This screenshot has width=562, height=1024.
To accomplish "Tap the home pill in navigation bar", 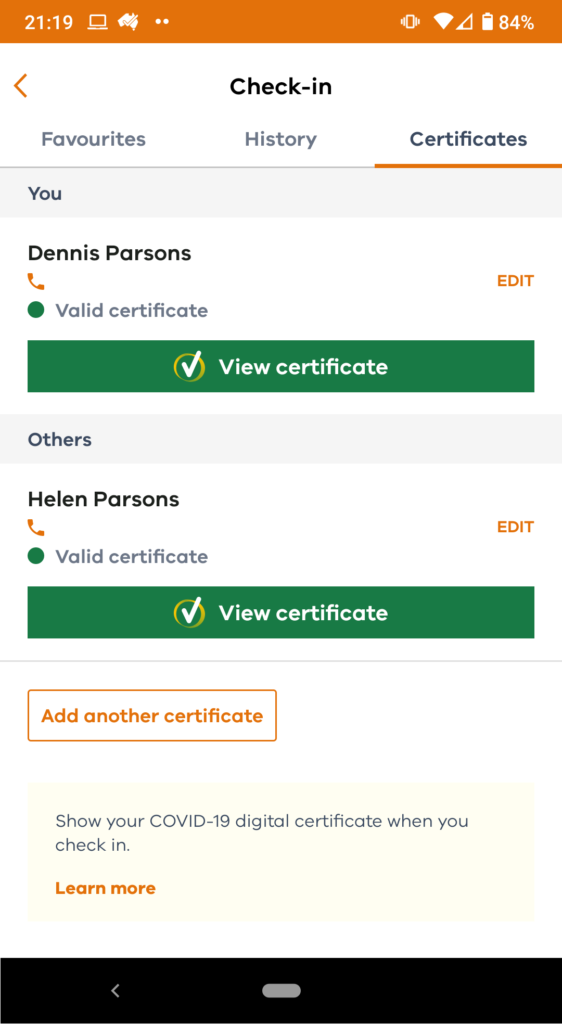I will (x=281, y=991).
